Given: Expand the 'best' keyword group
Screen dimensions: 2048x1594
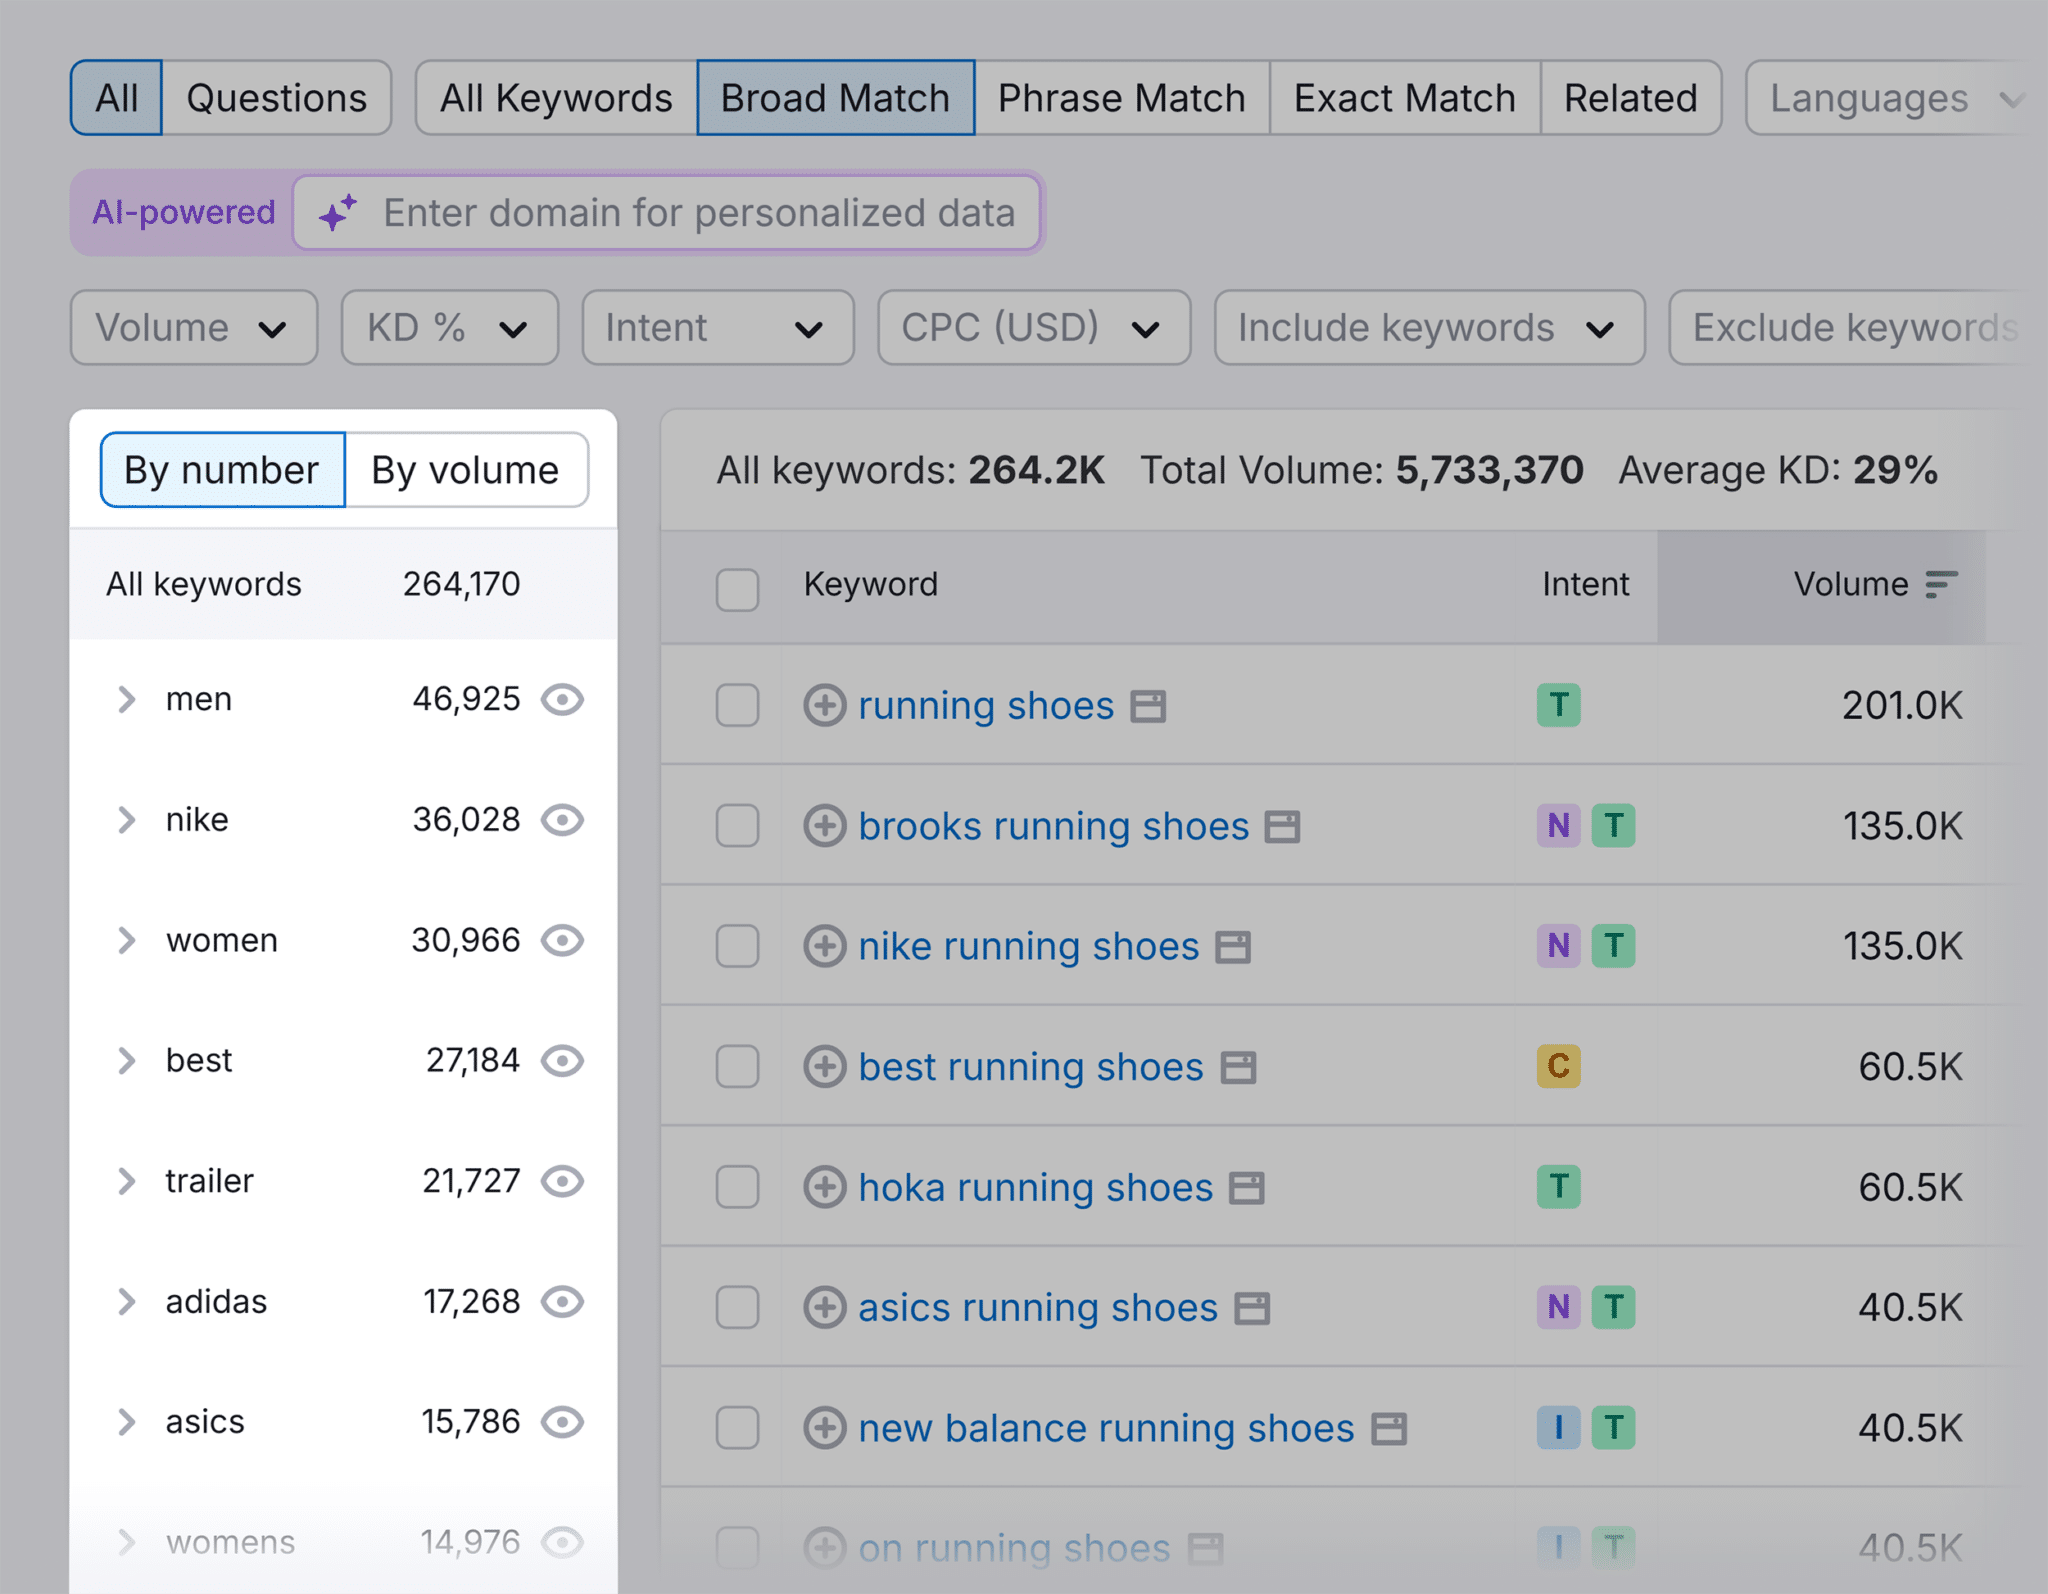Looking at the screenshot, I should 126,1060.
